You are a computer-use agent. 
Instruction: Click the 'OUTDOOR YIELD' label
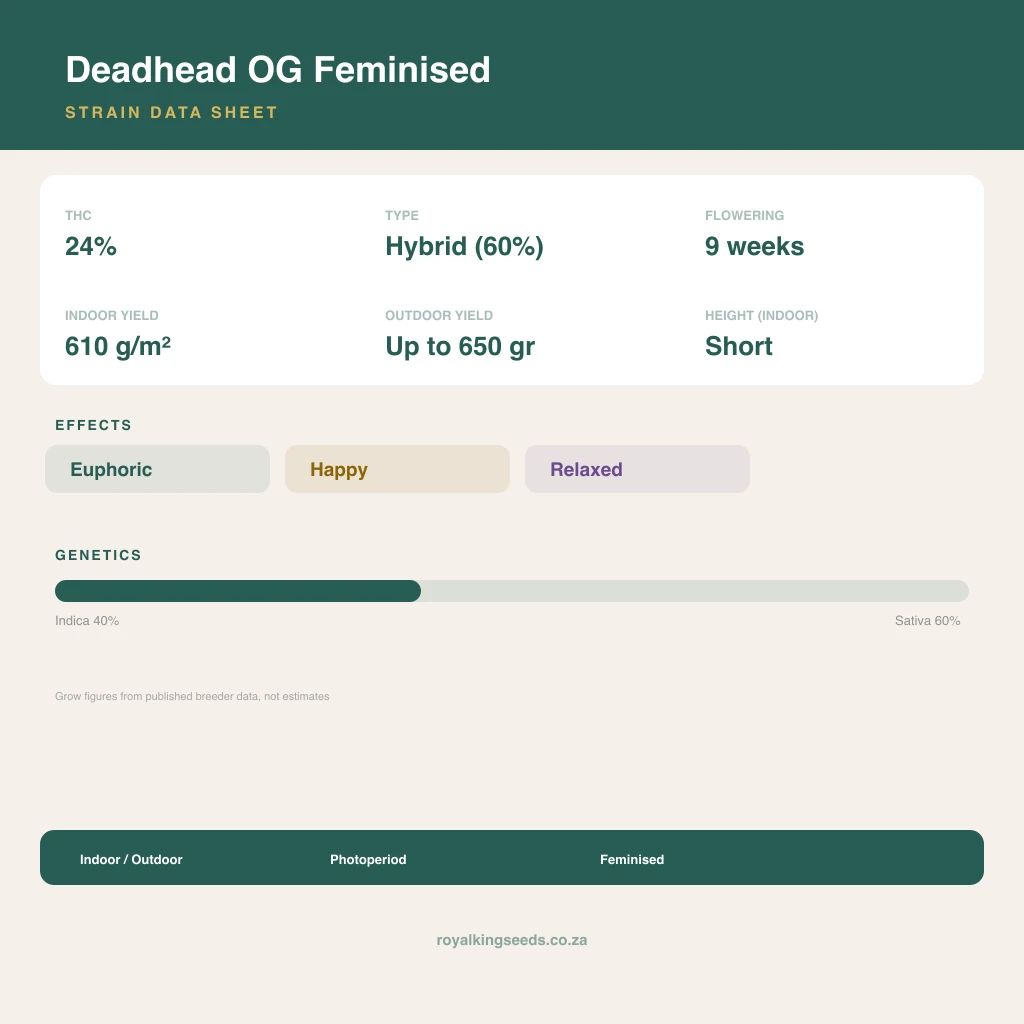439,315
